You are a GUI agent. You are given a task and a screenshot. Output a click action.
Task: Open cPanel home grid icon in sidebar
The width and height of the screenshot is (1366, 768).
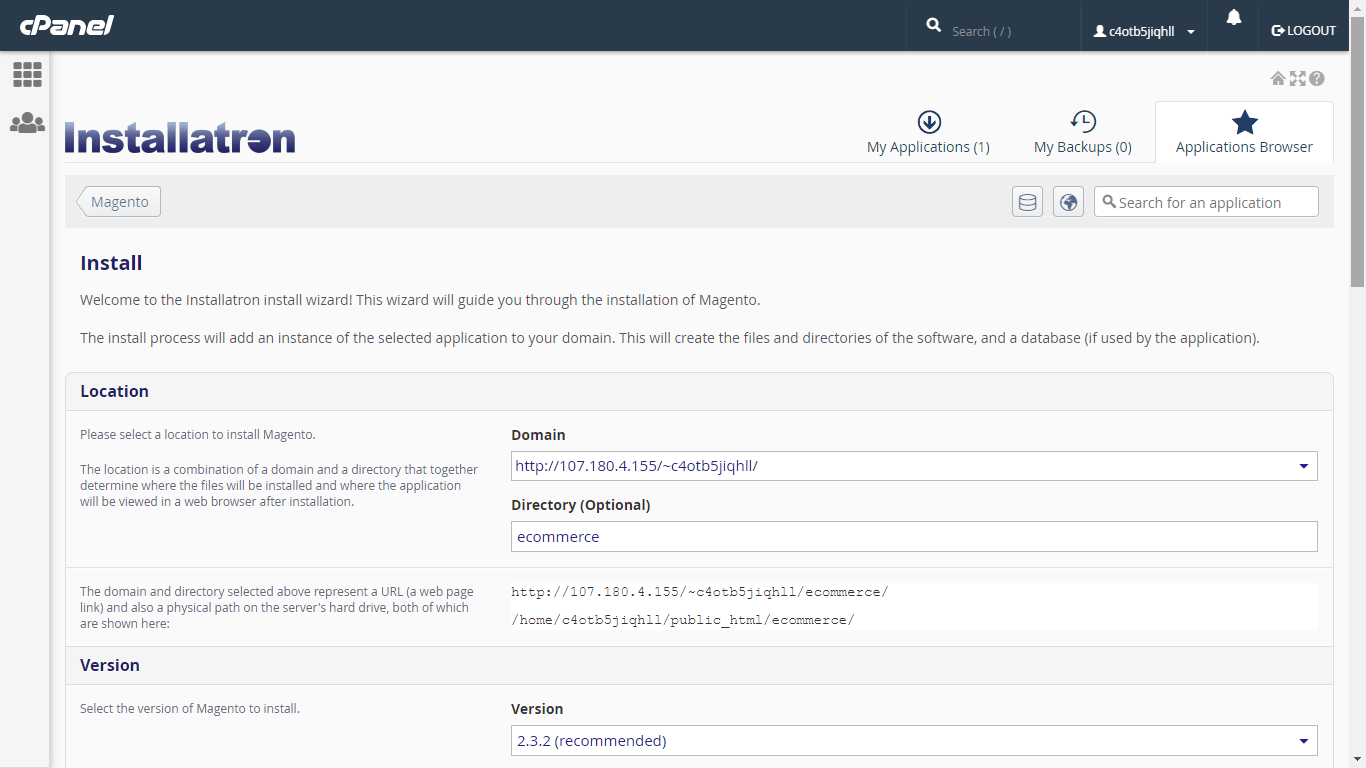[x=27, y=74]
